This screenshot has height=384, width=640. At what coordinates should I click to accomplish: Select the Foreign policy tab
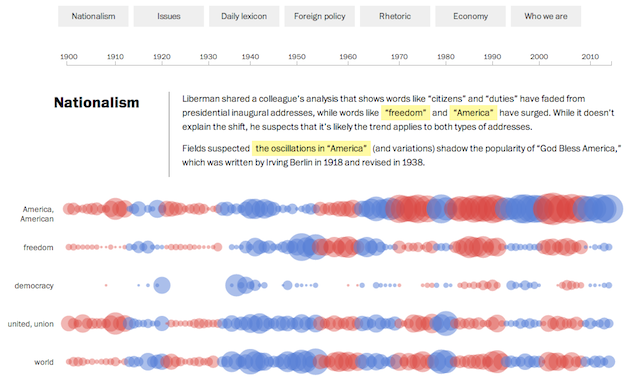coord(320,16)
